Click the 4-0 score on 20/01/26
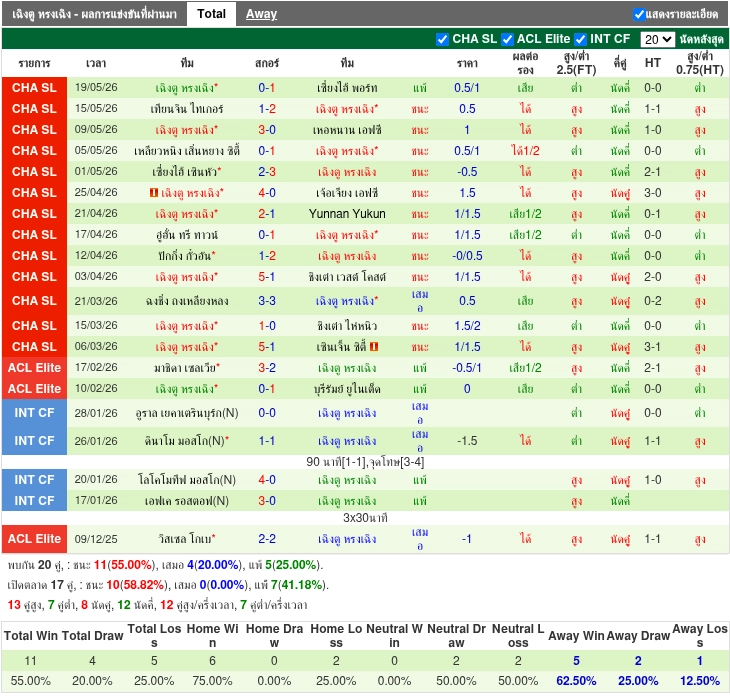 pos(267,480)
